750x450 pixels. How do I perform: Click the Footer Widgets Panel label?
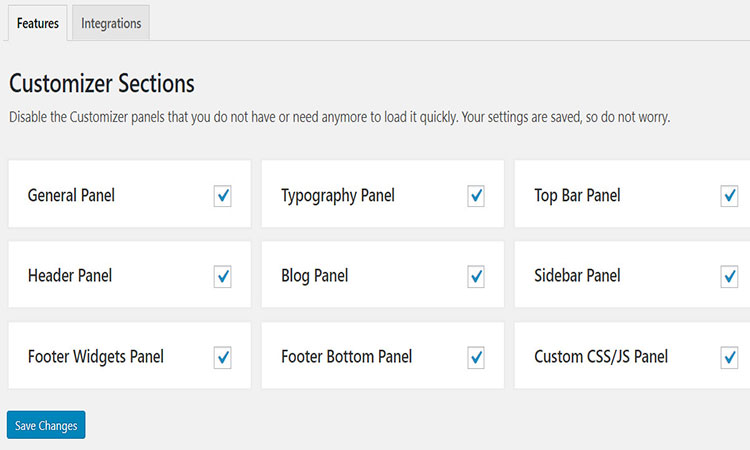click(95, 357)
